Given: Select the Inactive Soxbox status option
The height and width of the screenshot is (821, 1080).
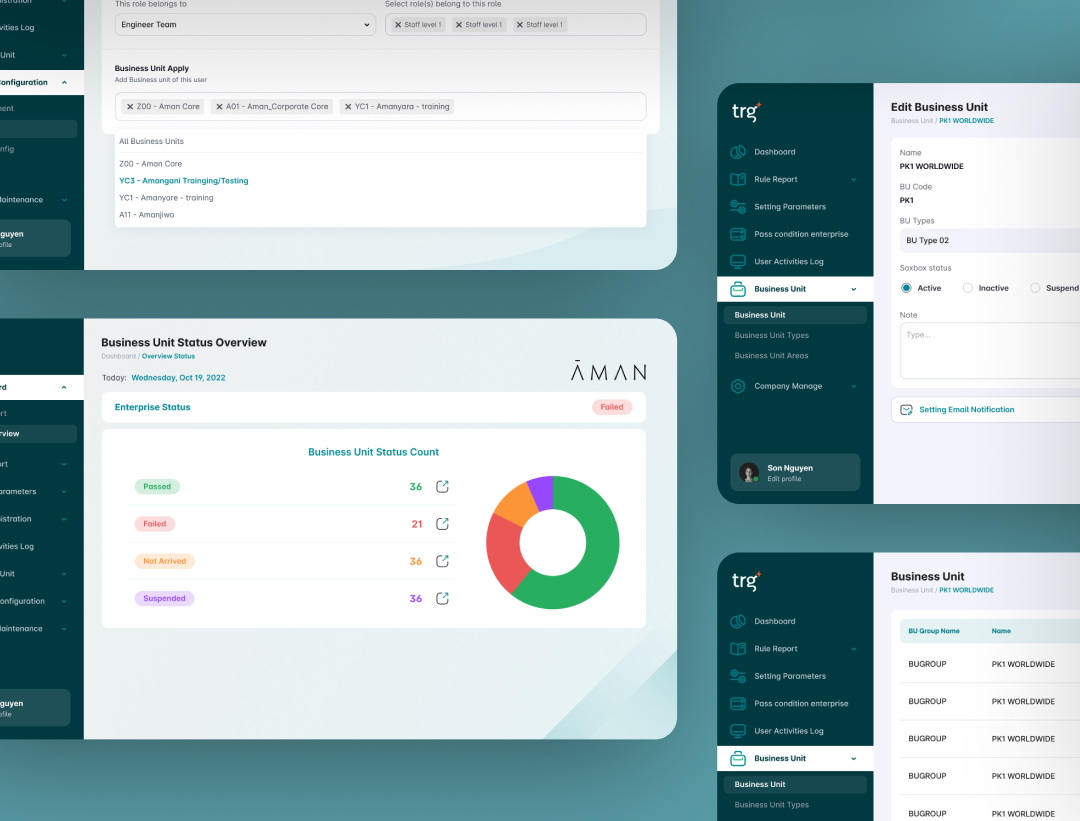Looking at the screenshot, I should (x=967, y=288).
